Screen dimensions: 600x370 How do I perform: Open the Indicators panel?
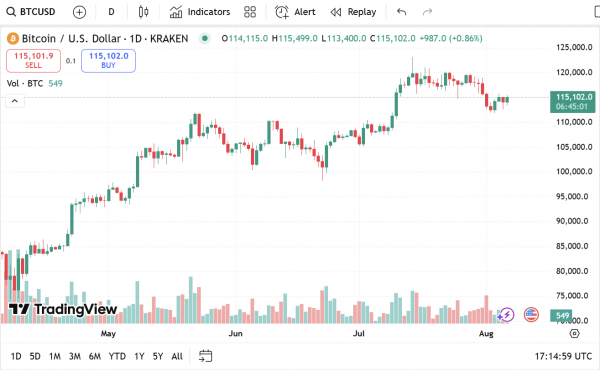pos(200,12)
